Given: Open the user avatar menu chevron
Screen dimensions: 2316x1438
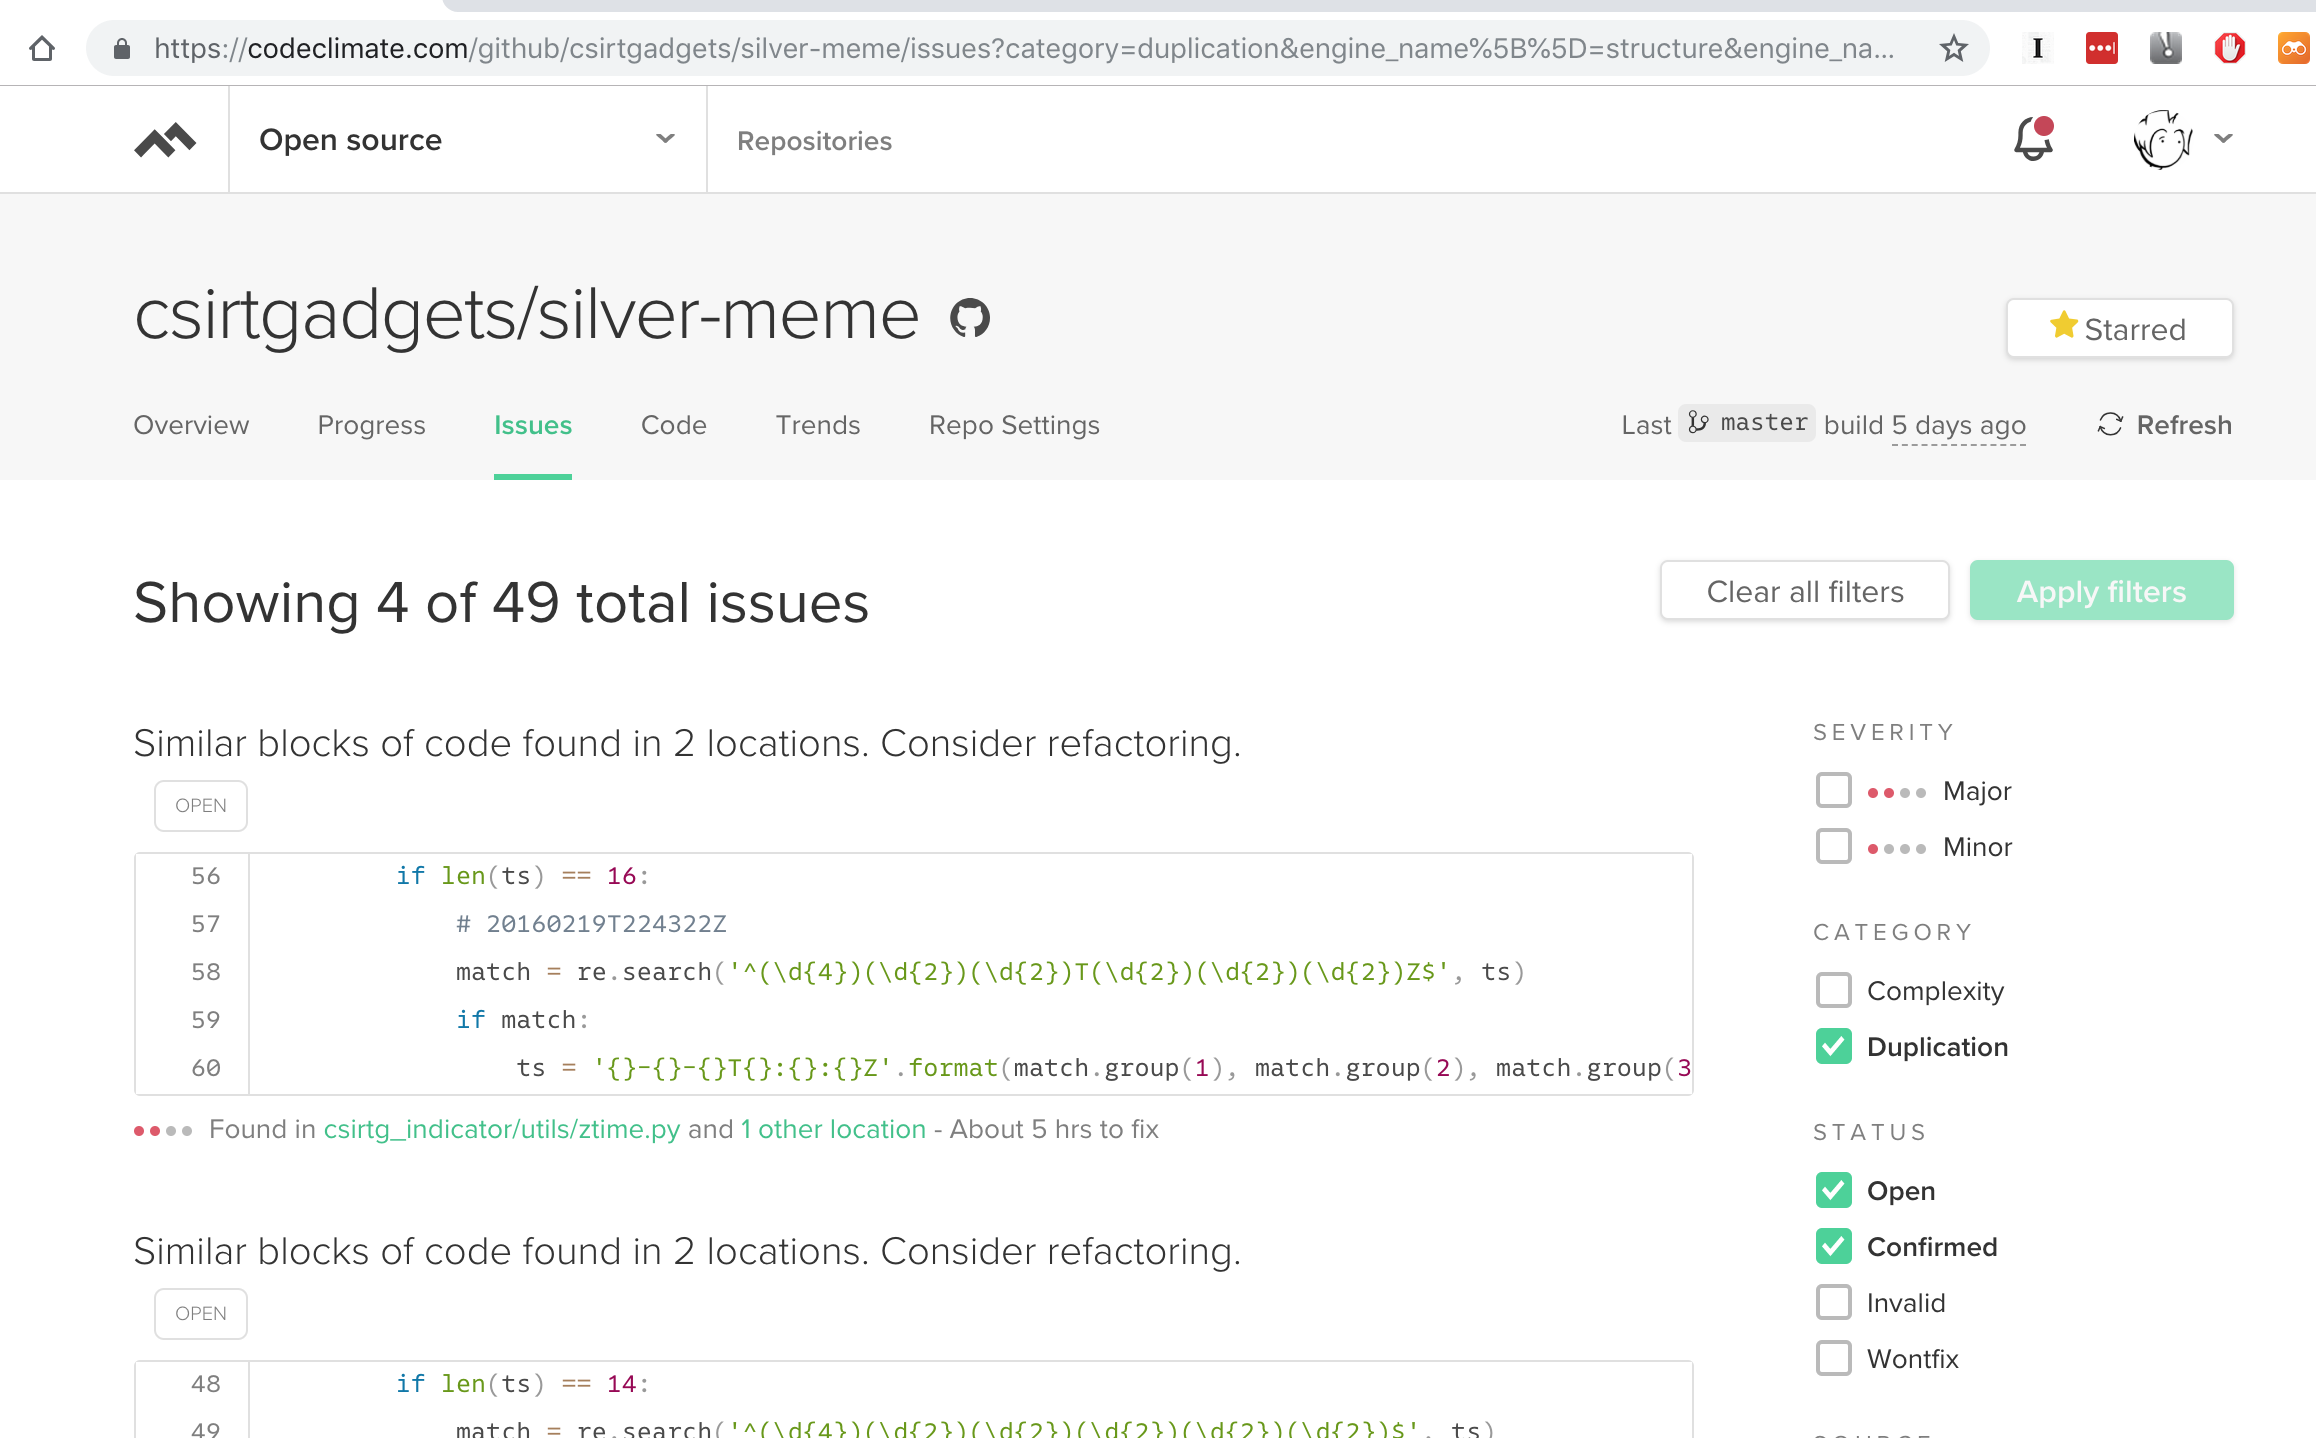Looking at the screenshot, I should tap(2223, 139).
